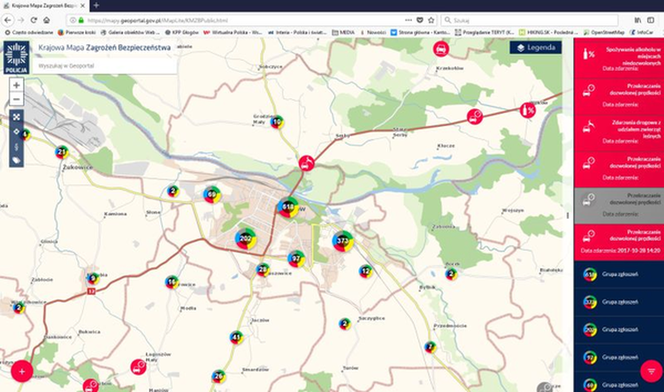Click the Wyszukaj w Geoportal search field
The height and width of the screenshot is (392, 664).
[105, 66]
